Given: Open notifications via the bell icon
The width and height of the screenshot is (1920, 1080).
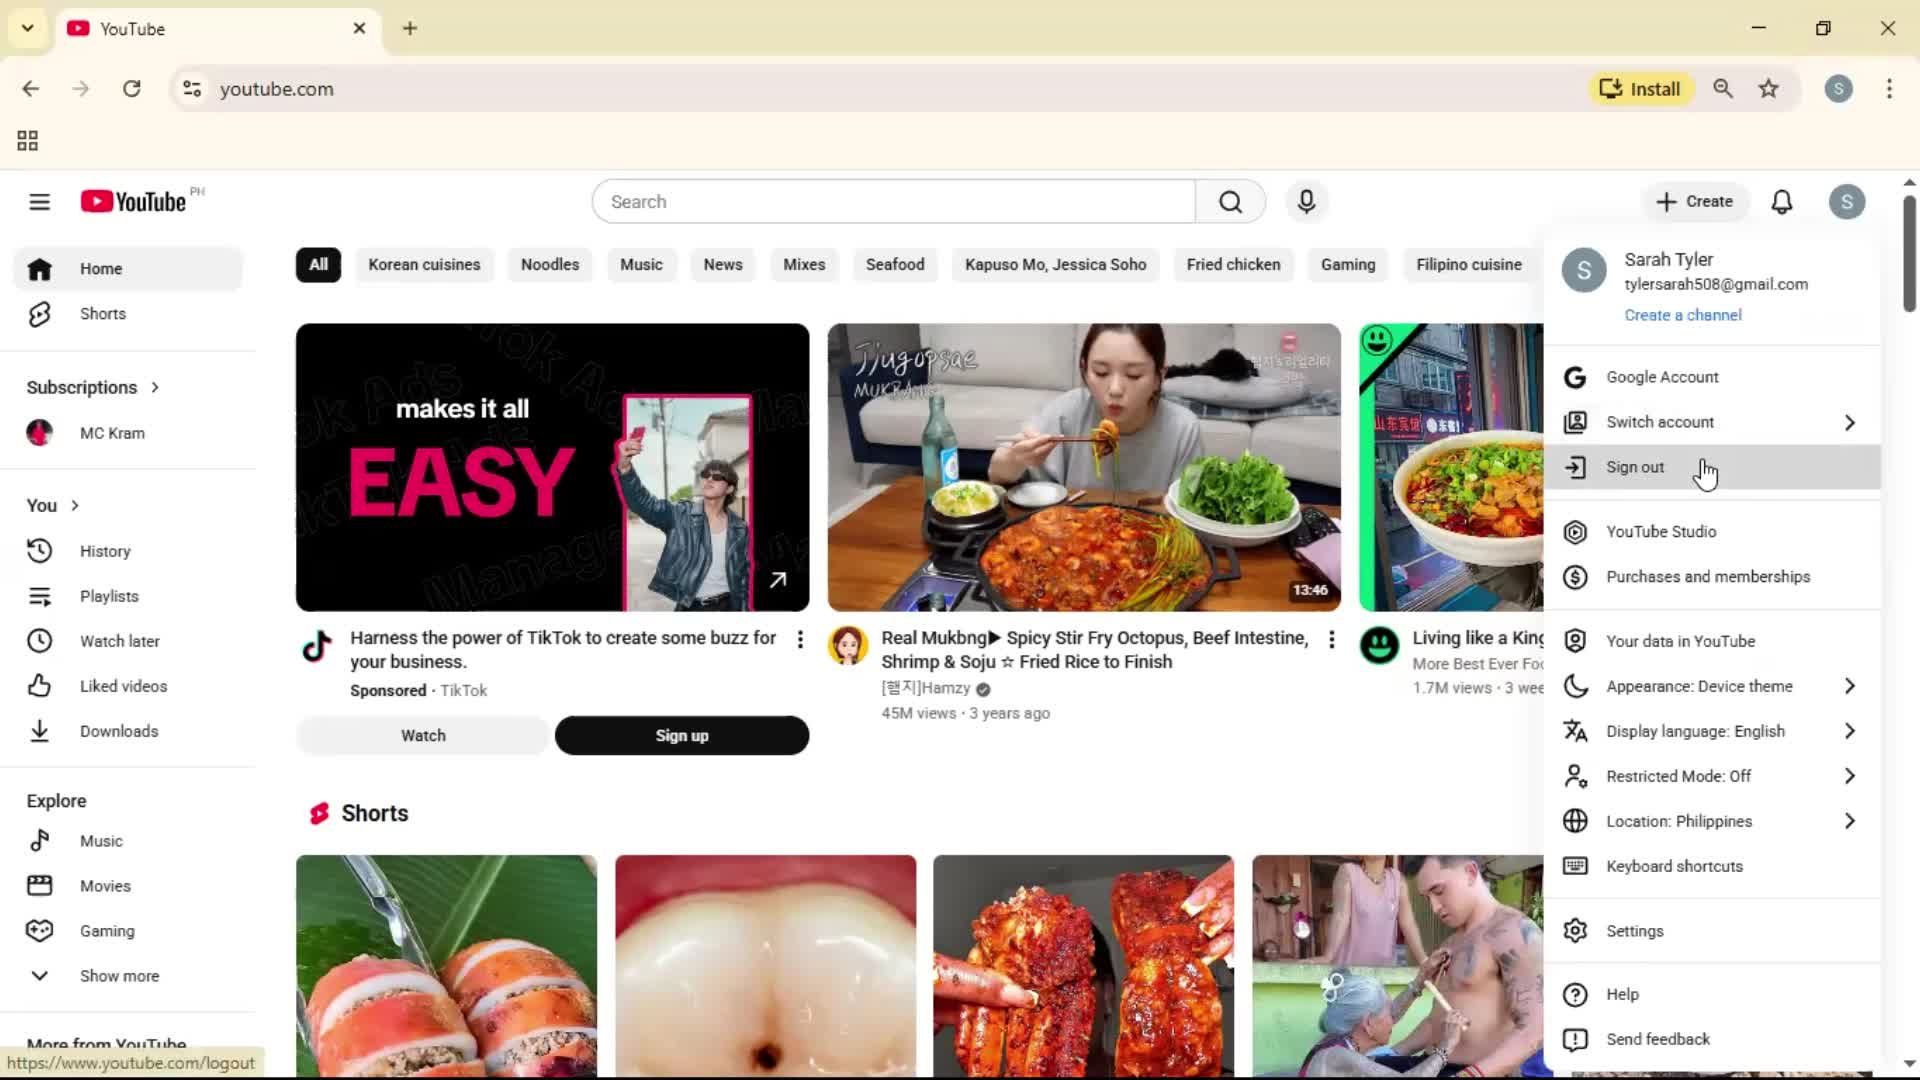Looking at the screenshot, I should point(1782,201).
